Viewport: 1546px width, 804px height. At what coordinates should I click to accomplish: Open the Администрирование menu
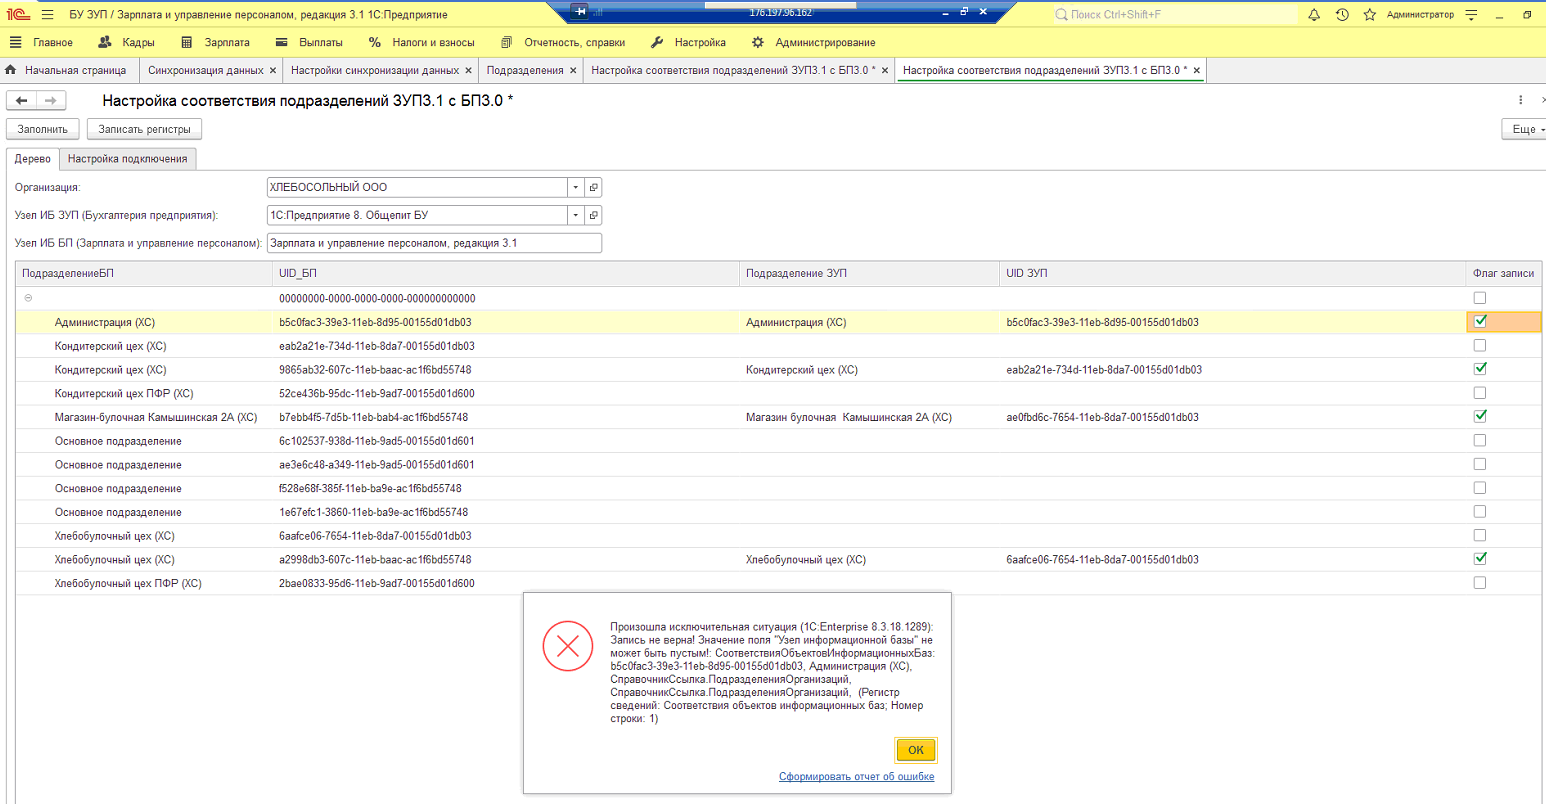tap(814, 42)
